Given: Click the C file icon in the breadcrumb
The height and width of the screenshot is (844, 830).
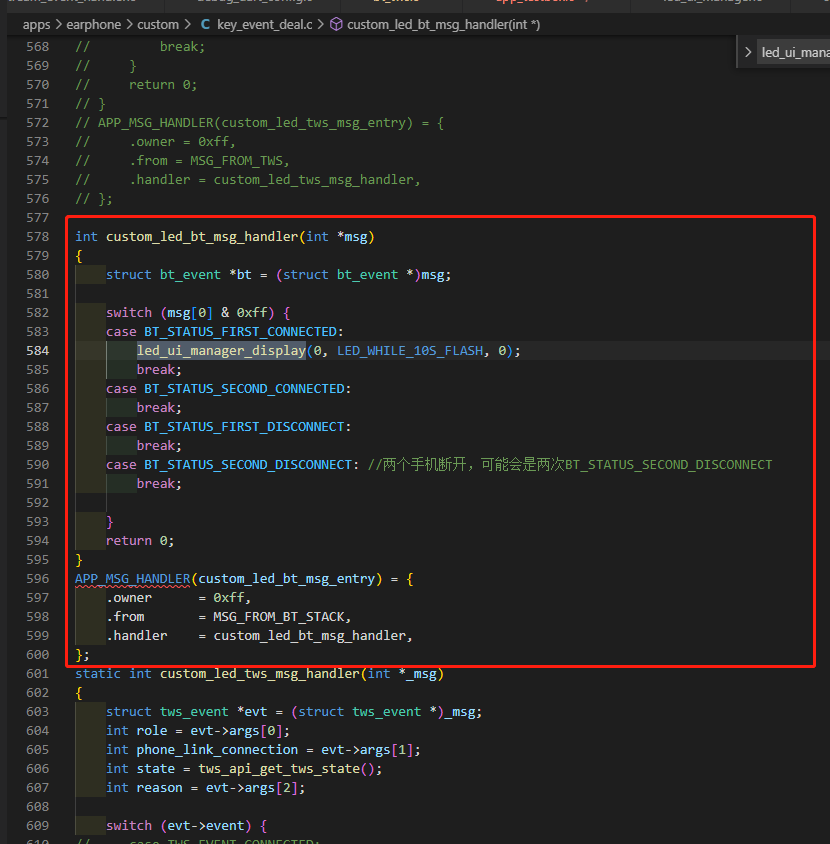Looking at the screenshot, I should (205, 25).
